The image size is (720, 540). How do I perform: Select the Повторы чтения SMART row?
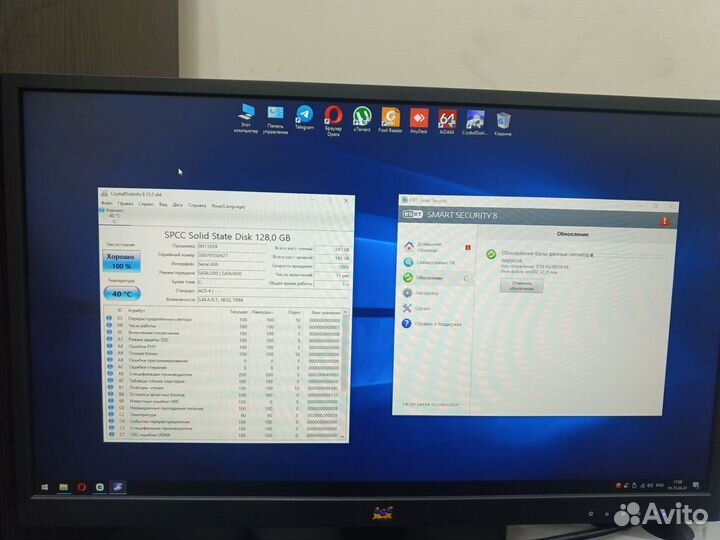pyautogui.click(x=223, y=388)
